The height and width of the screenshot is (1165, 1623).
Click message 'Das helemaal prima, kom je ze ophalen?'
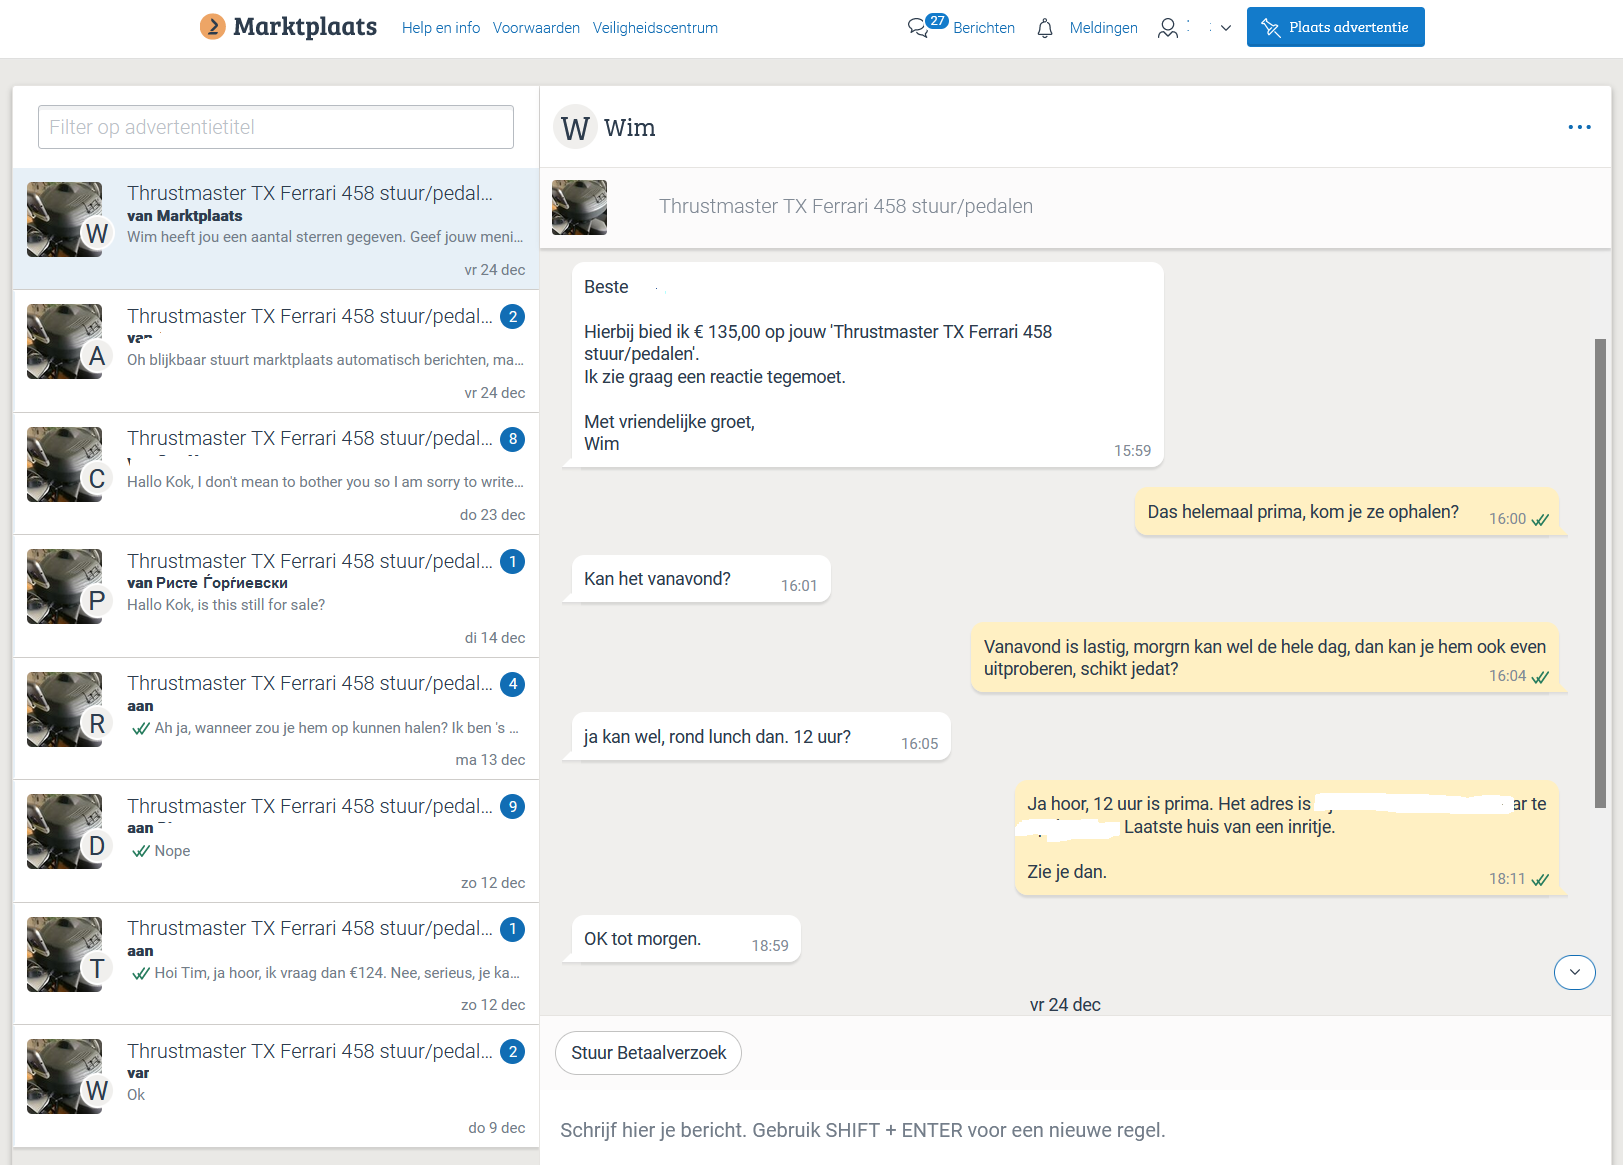1350,512
